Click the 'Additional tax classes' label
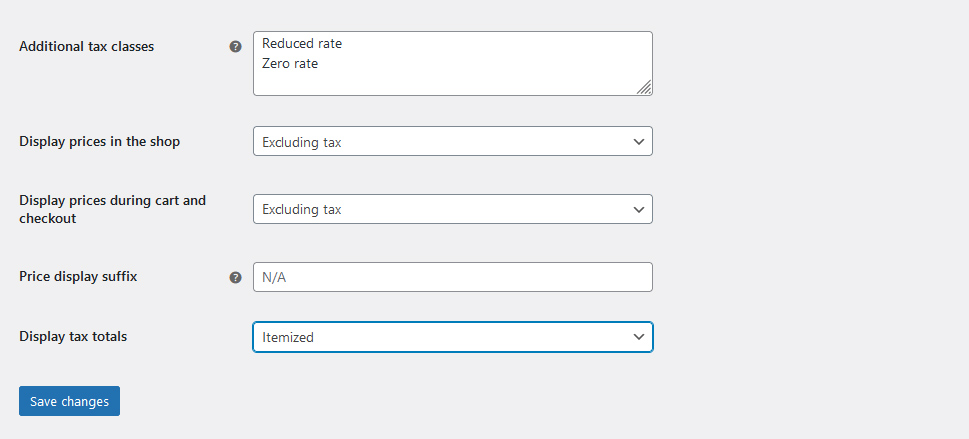 (x=87, y=46)
